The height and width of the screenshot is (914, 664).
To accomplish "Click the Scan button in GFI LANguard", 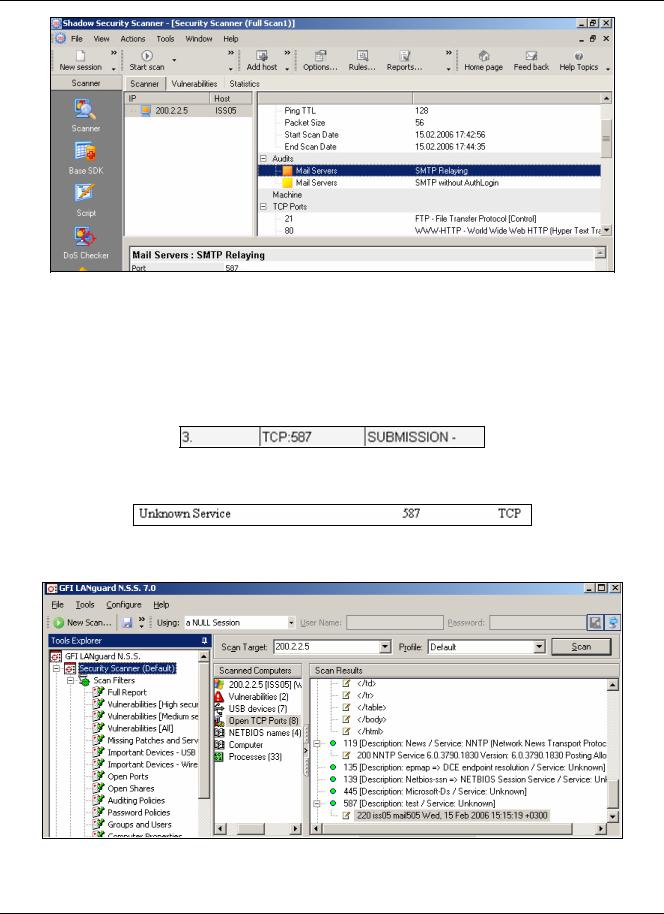I will pos(581,646).
